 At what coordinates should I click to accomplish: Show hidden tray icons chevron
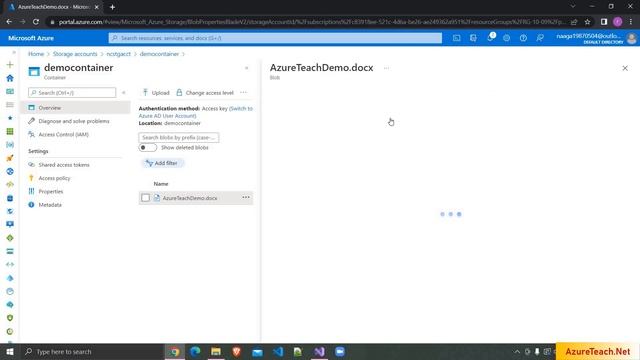tap(517, 351)
